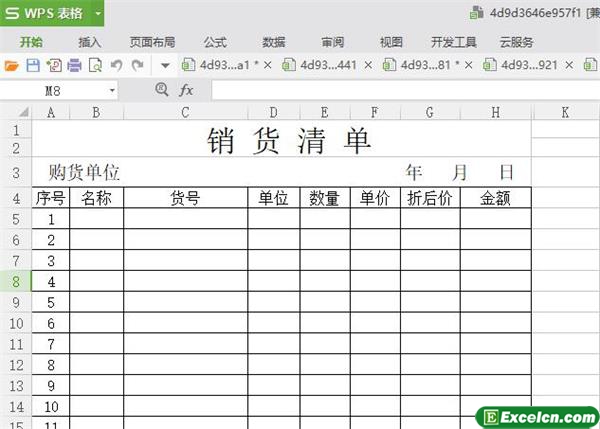Click document icon on tab 4d93...921
This screenshot has width=600, height=429.
point(490,65)
